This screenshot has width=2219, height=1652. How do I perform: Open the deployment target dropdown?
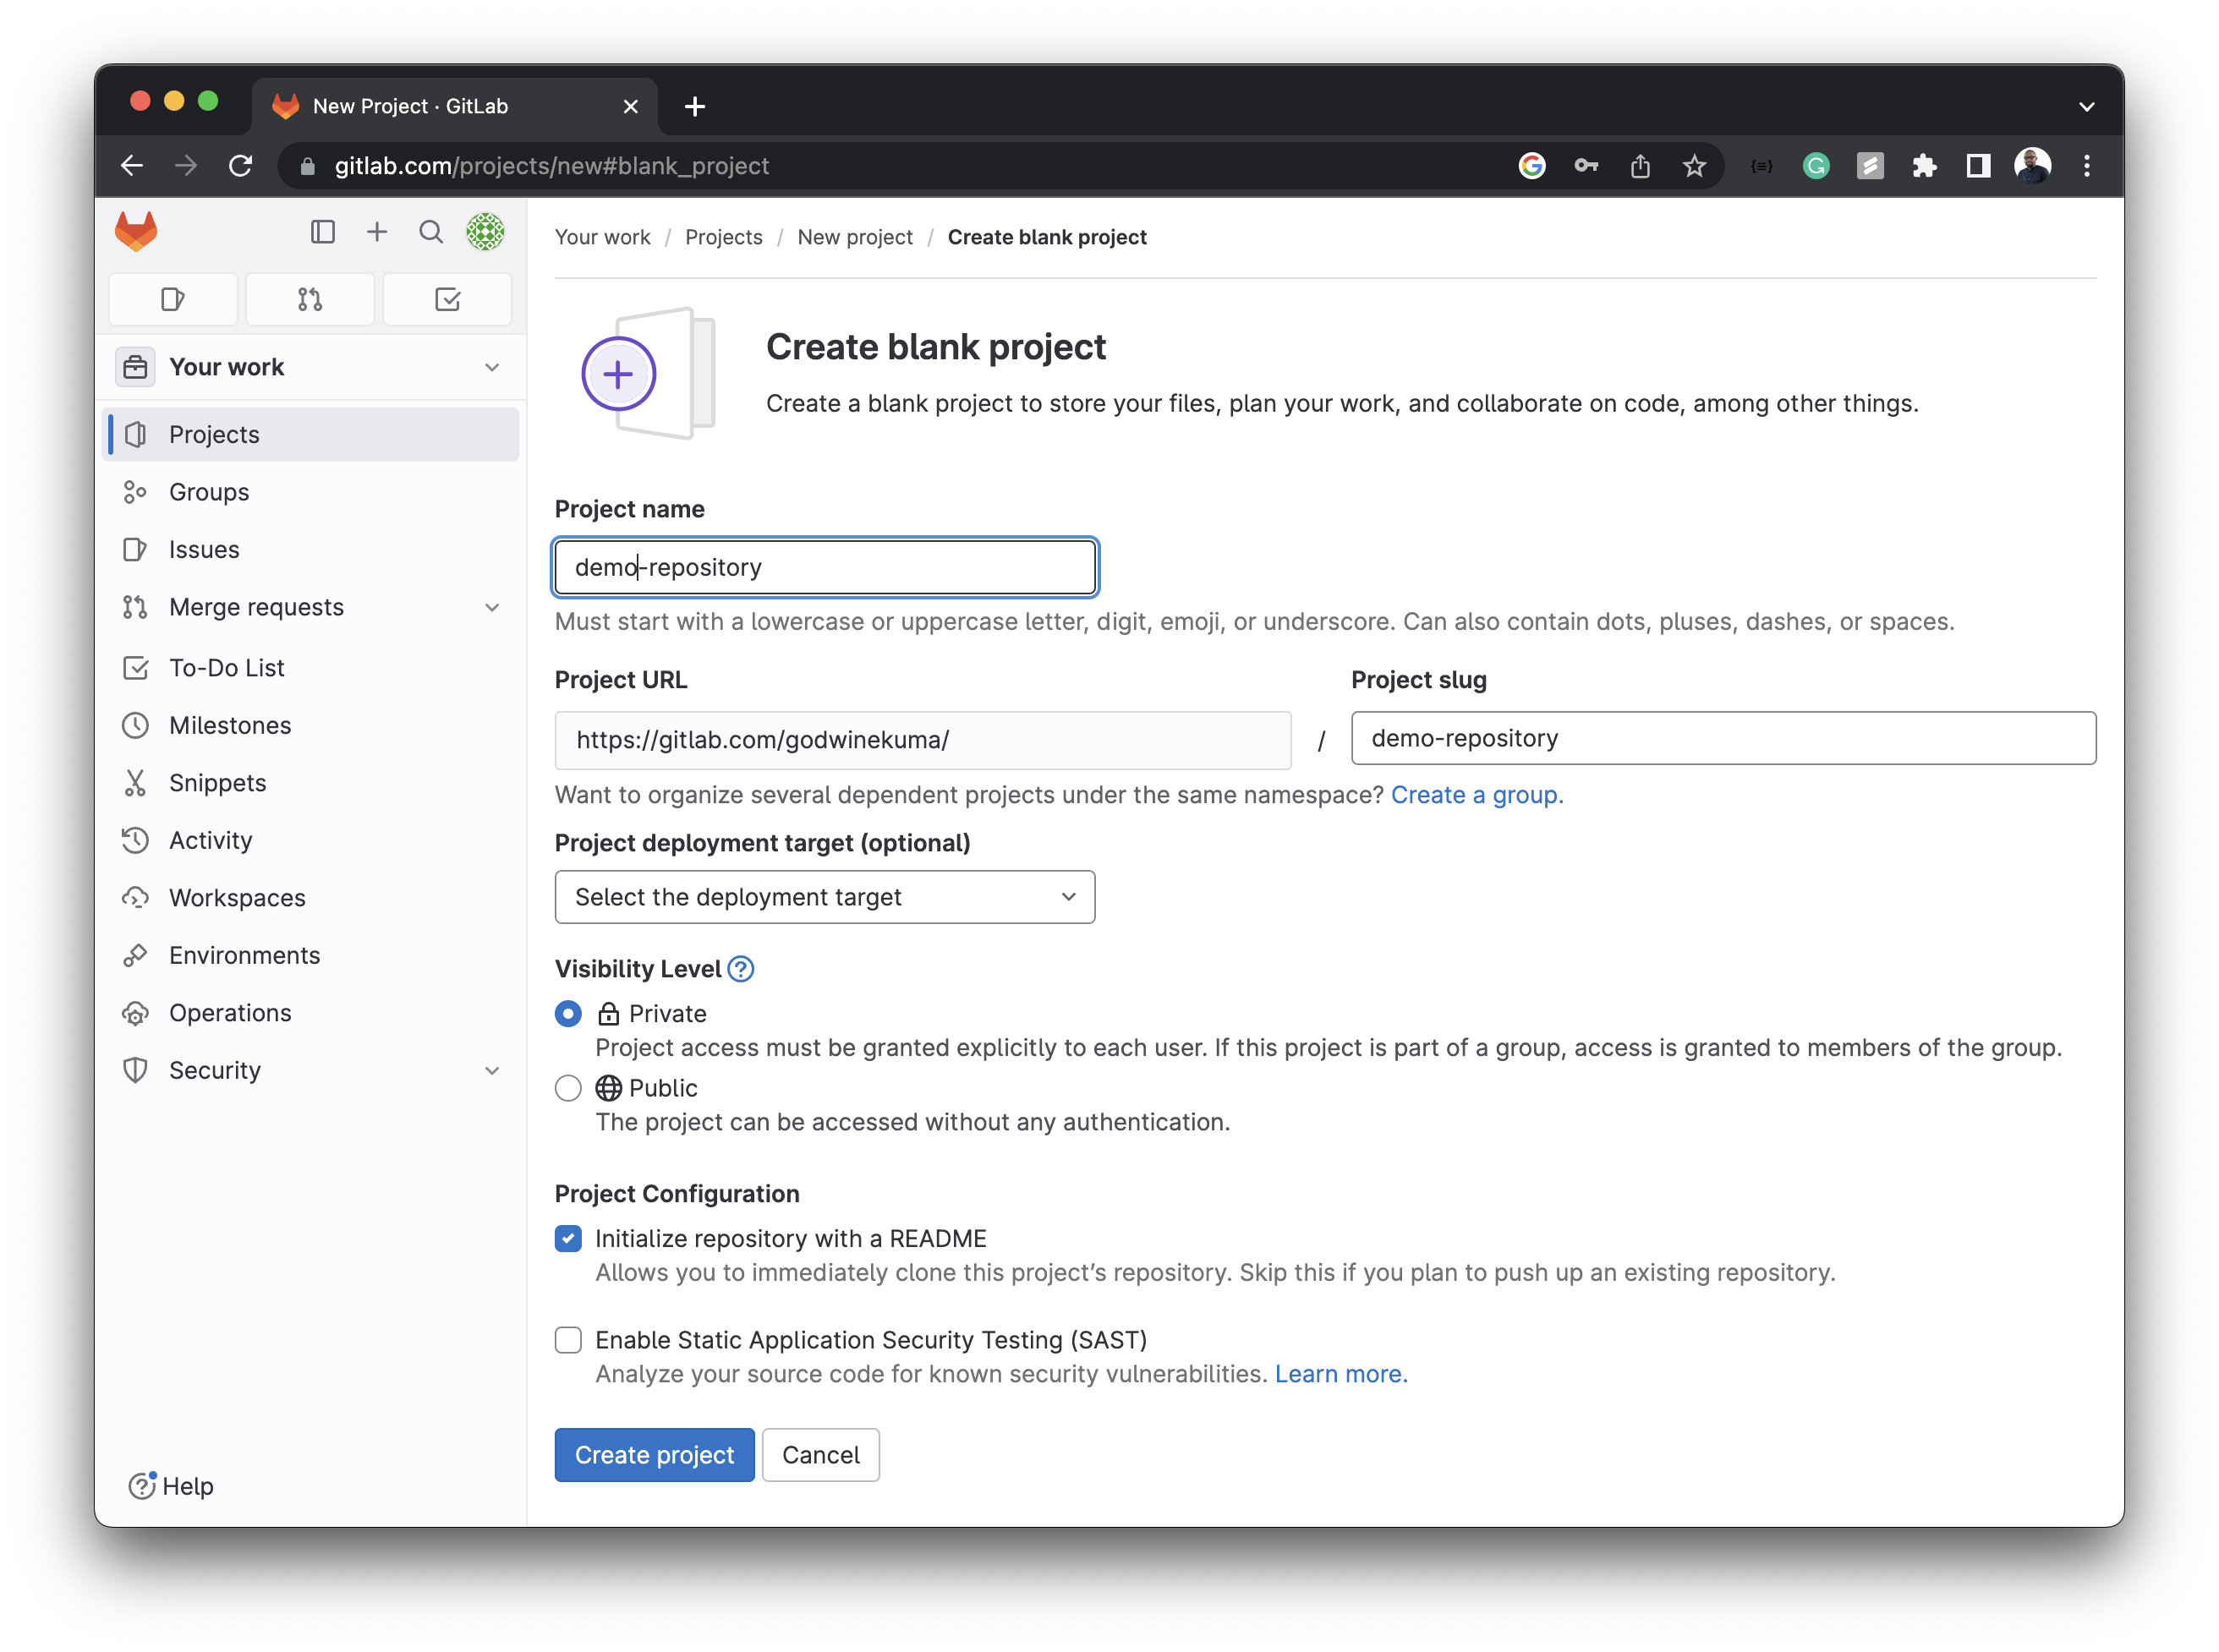pyautogui.click(x=824, y=897)
